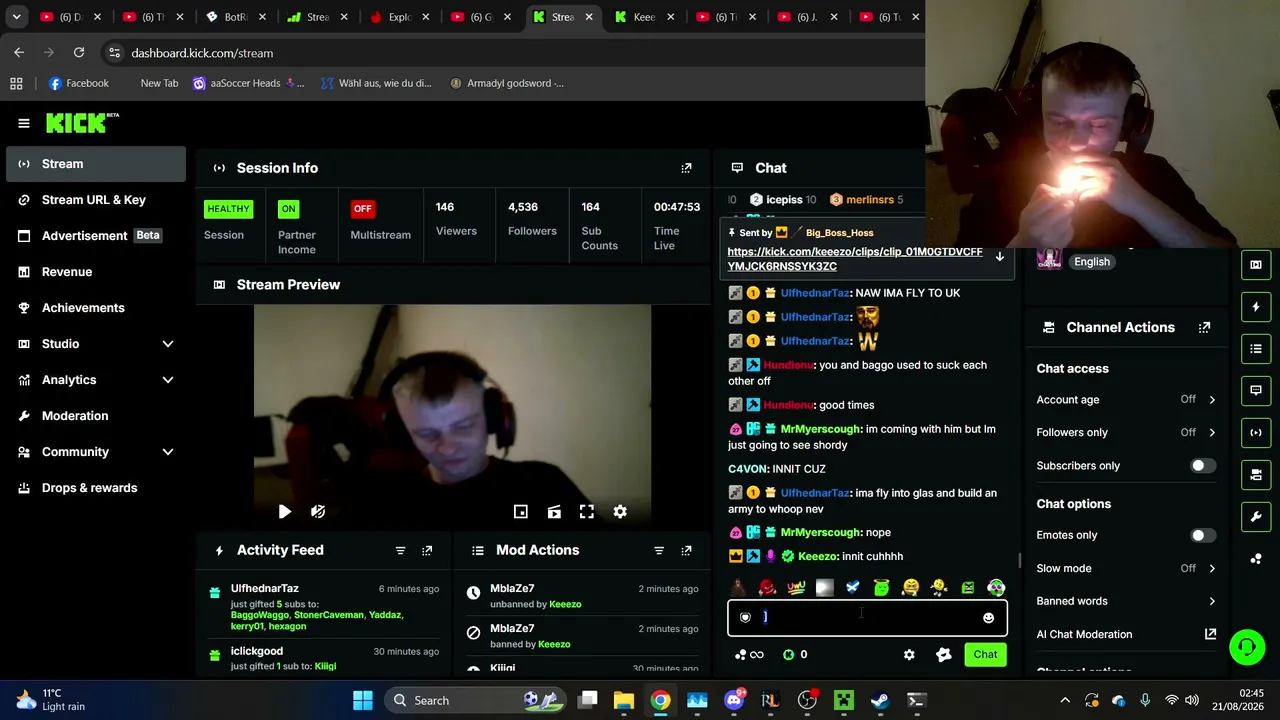The width and height of the screenshot is (1280, 720).
Task: Open Stream URL & Key page
Action: coord(96,200)
